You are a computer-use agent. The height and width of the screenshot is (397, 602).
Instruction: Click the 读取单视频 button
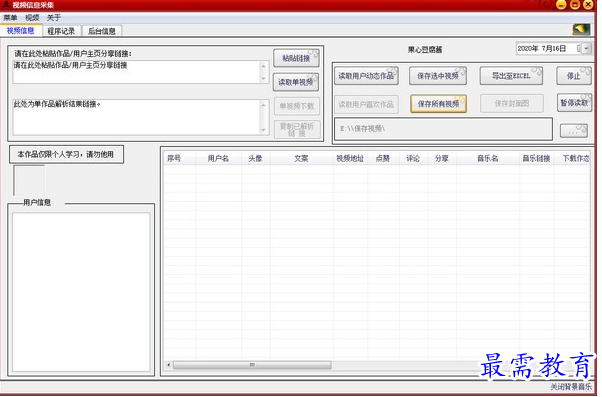(x=296, y=82)
